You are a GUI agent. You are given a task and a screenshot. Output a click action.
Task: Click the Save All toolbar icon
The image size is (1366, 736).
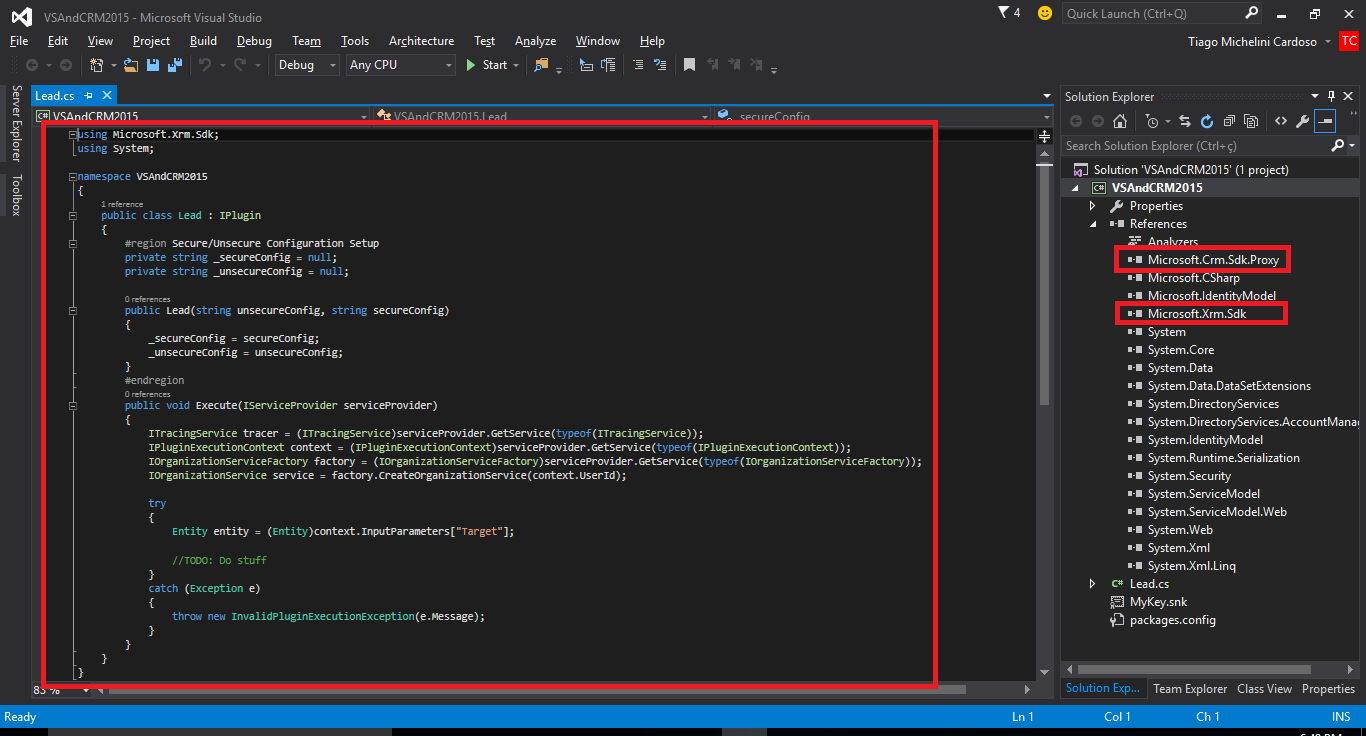pyautogui.click(x=175, y=65)
